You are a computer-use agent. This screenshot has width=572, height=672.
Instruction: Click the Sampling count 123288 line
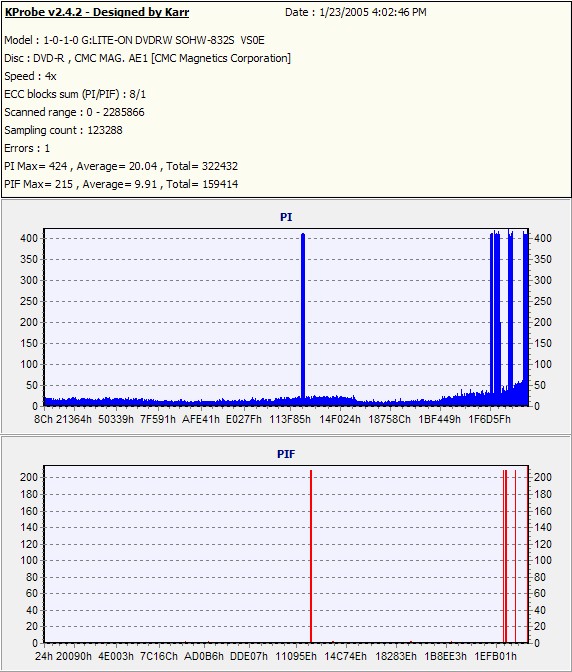[63, 130]
